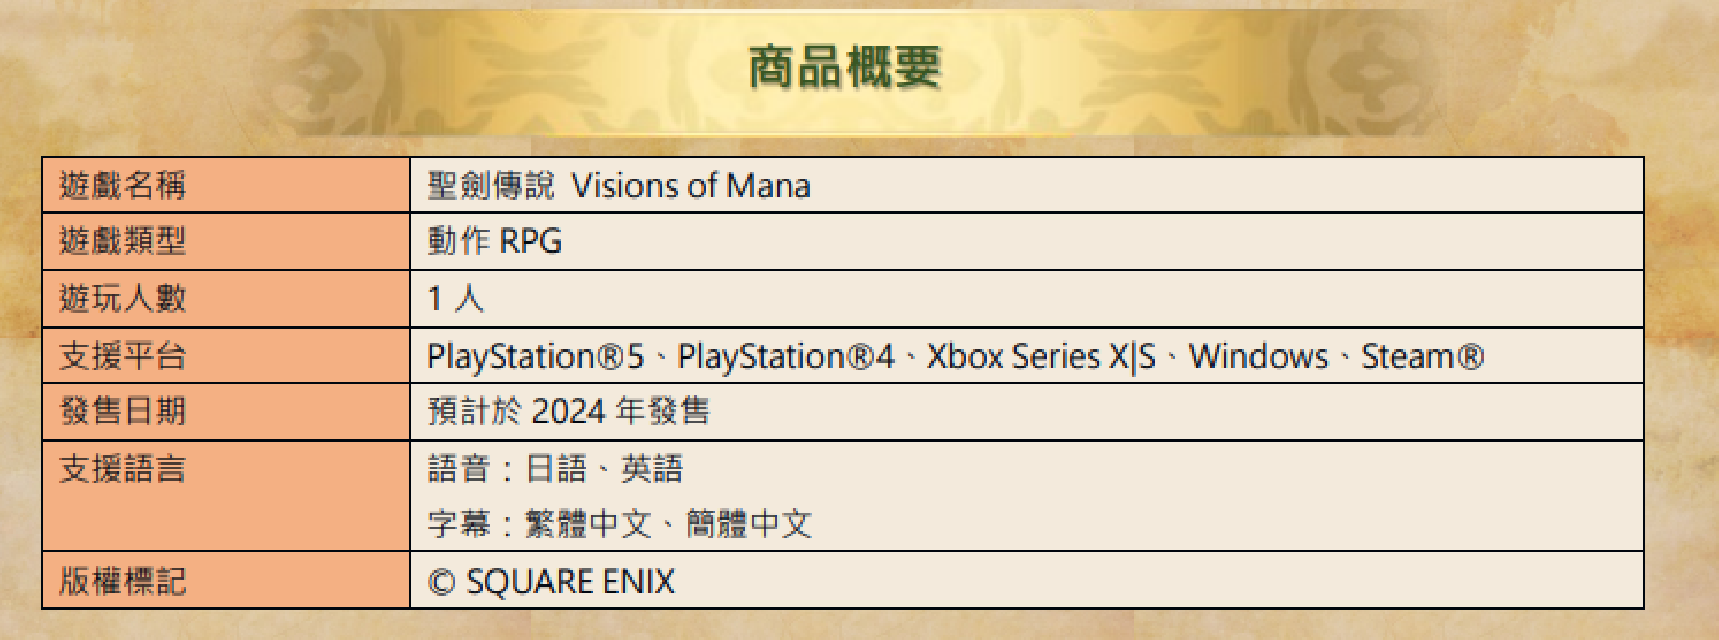
Task: Click PlayStation®4 in the platform row
Action: pos(786,356)
